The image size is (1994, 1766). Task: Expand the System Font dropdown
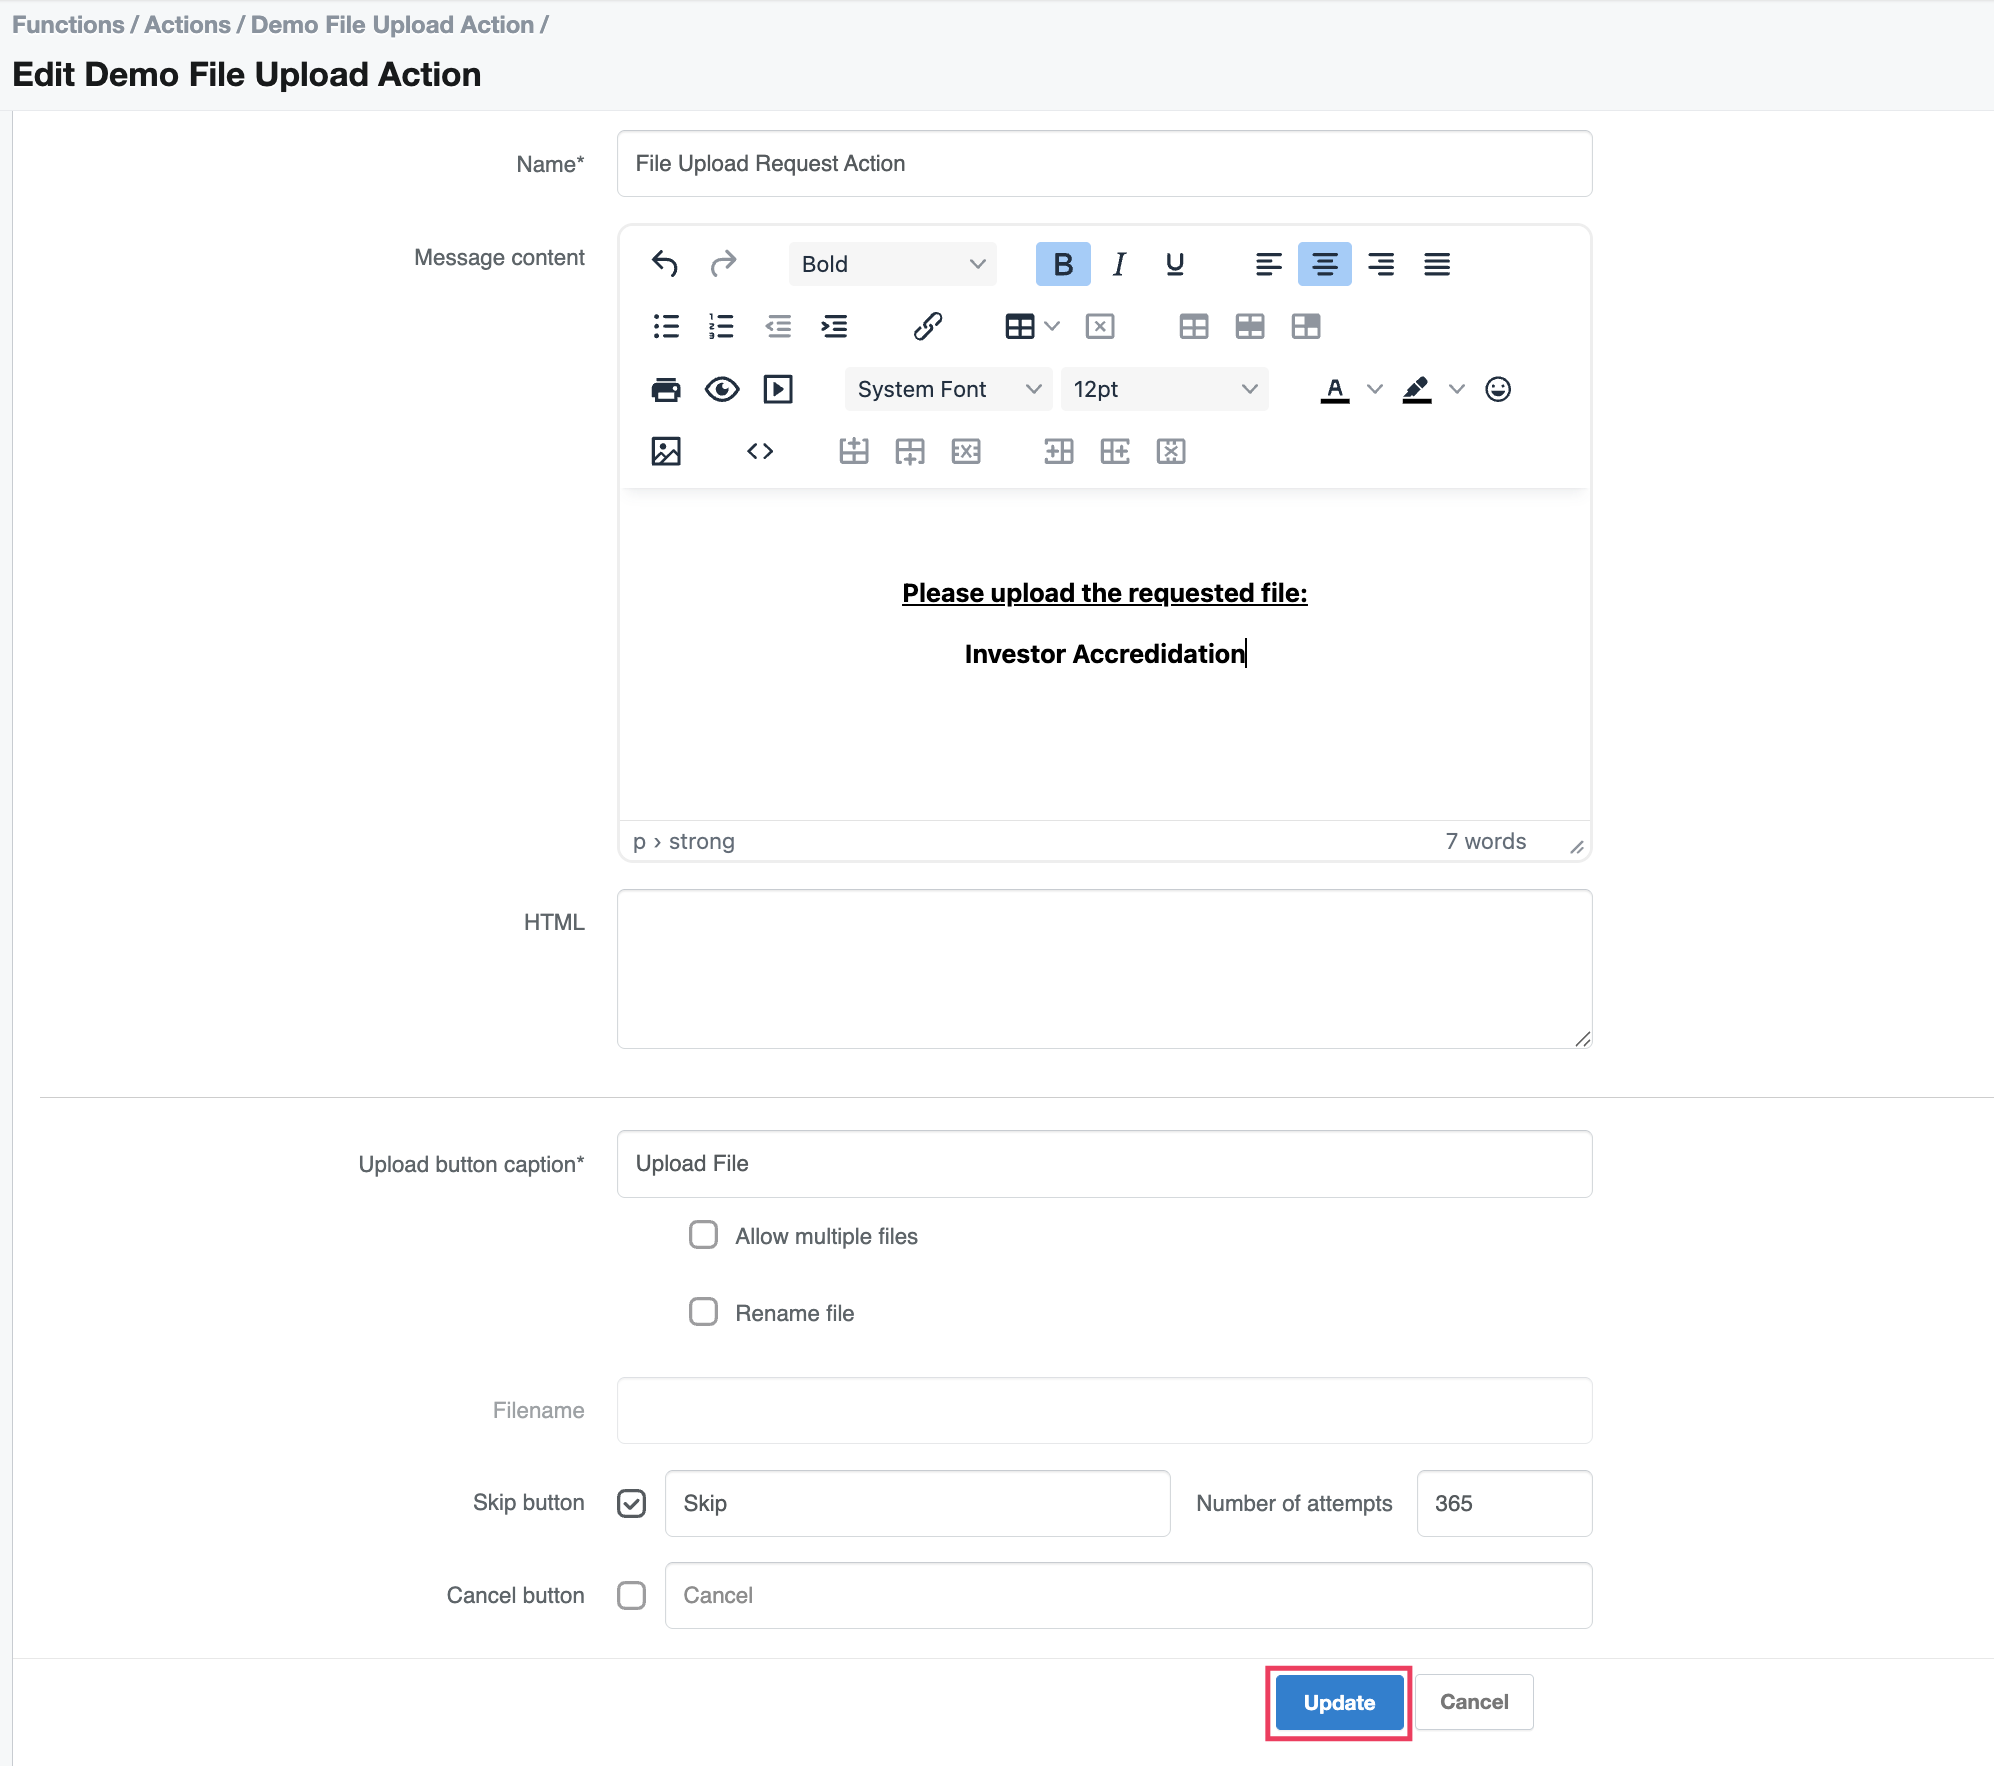point(947,389)
